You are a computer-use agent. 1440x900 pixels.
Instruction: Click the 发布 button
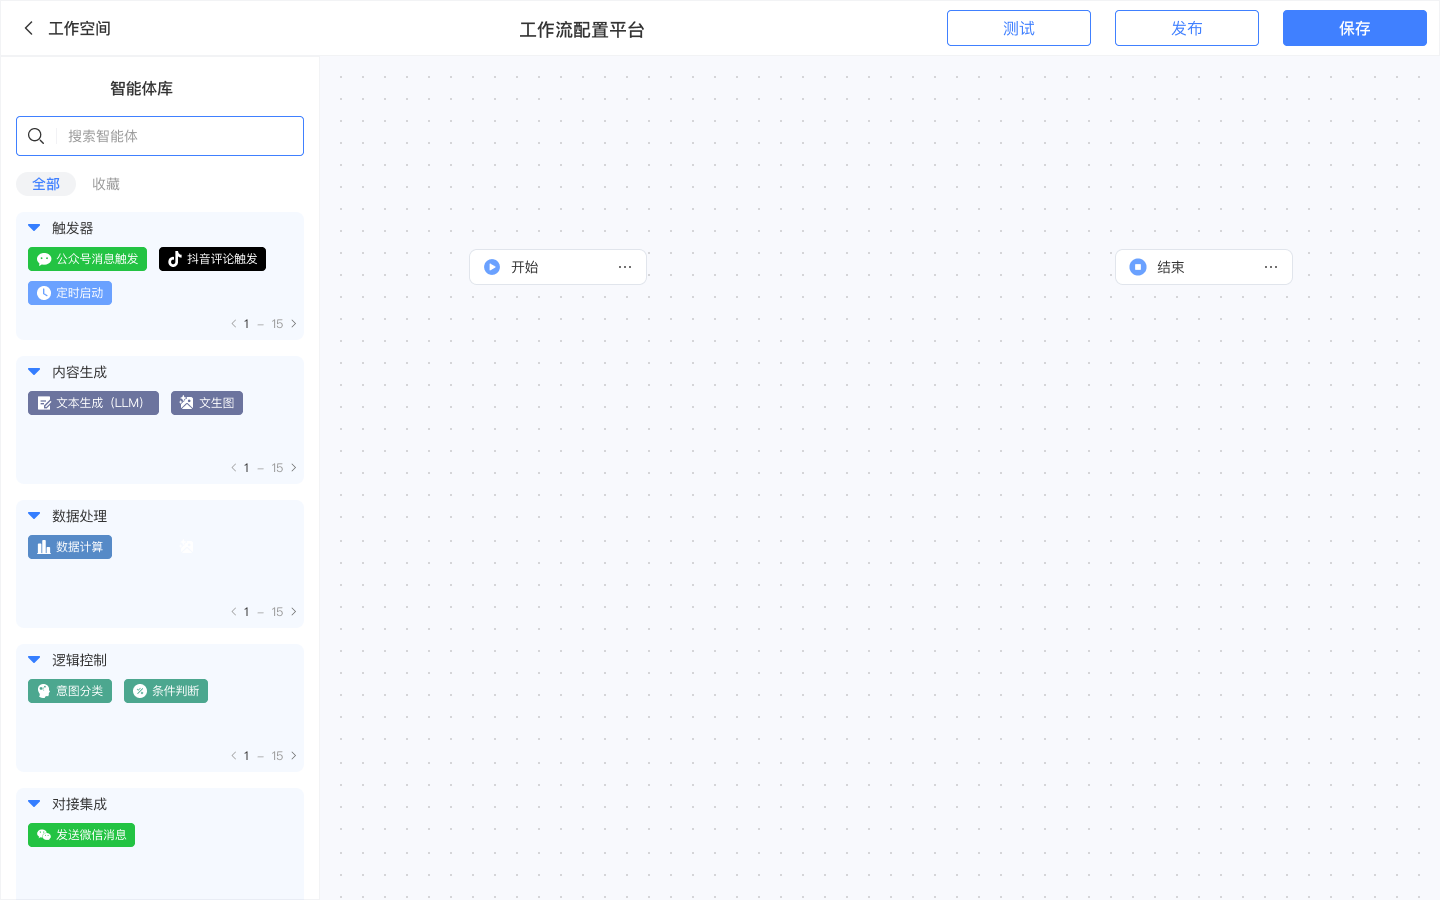[1187, 28]
